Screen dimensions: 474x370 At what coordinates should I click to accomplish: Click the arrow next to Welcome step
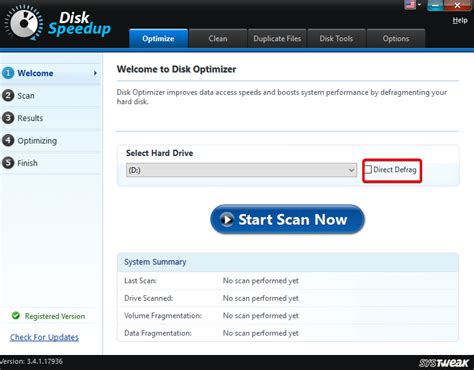coord(95,73)
